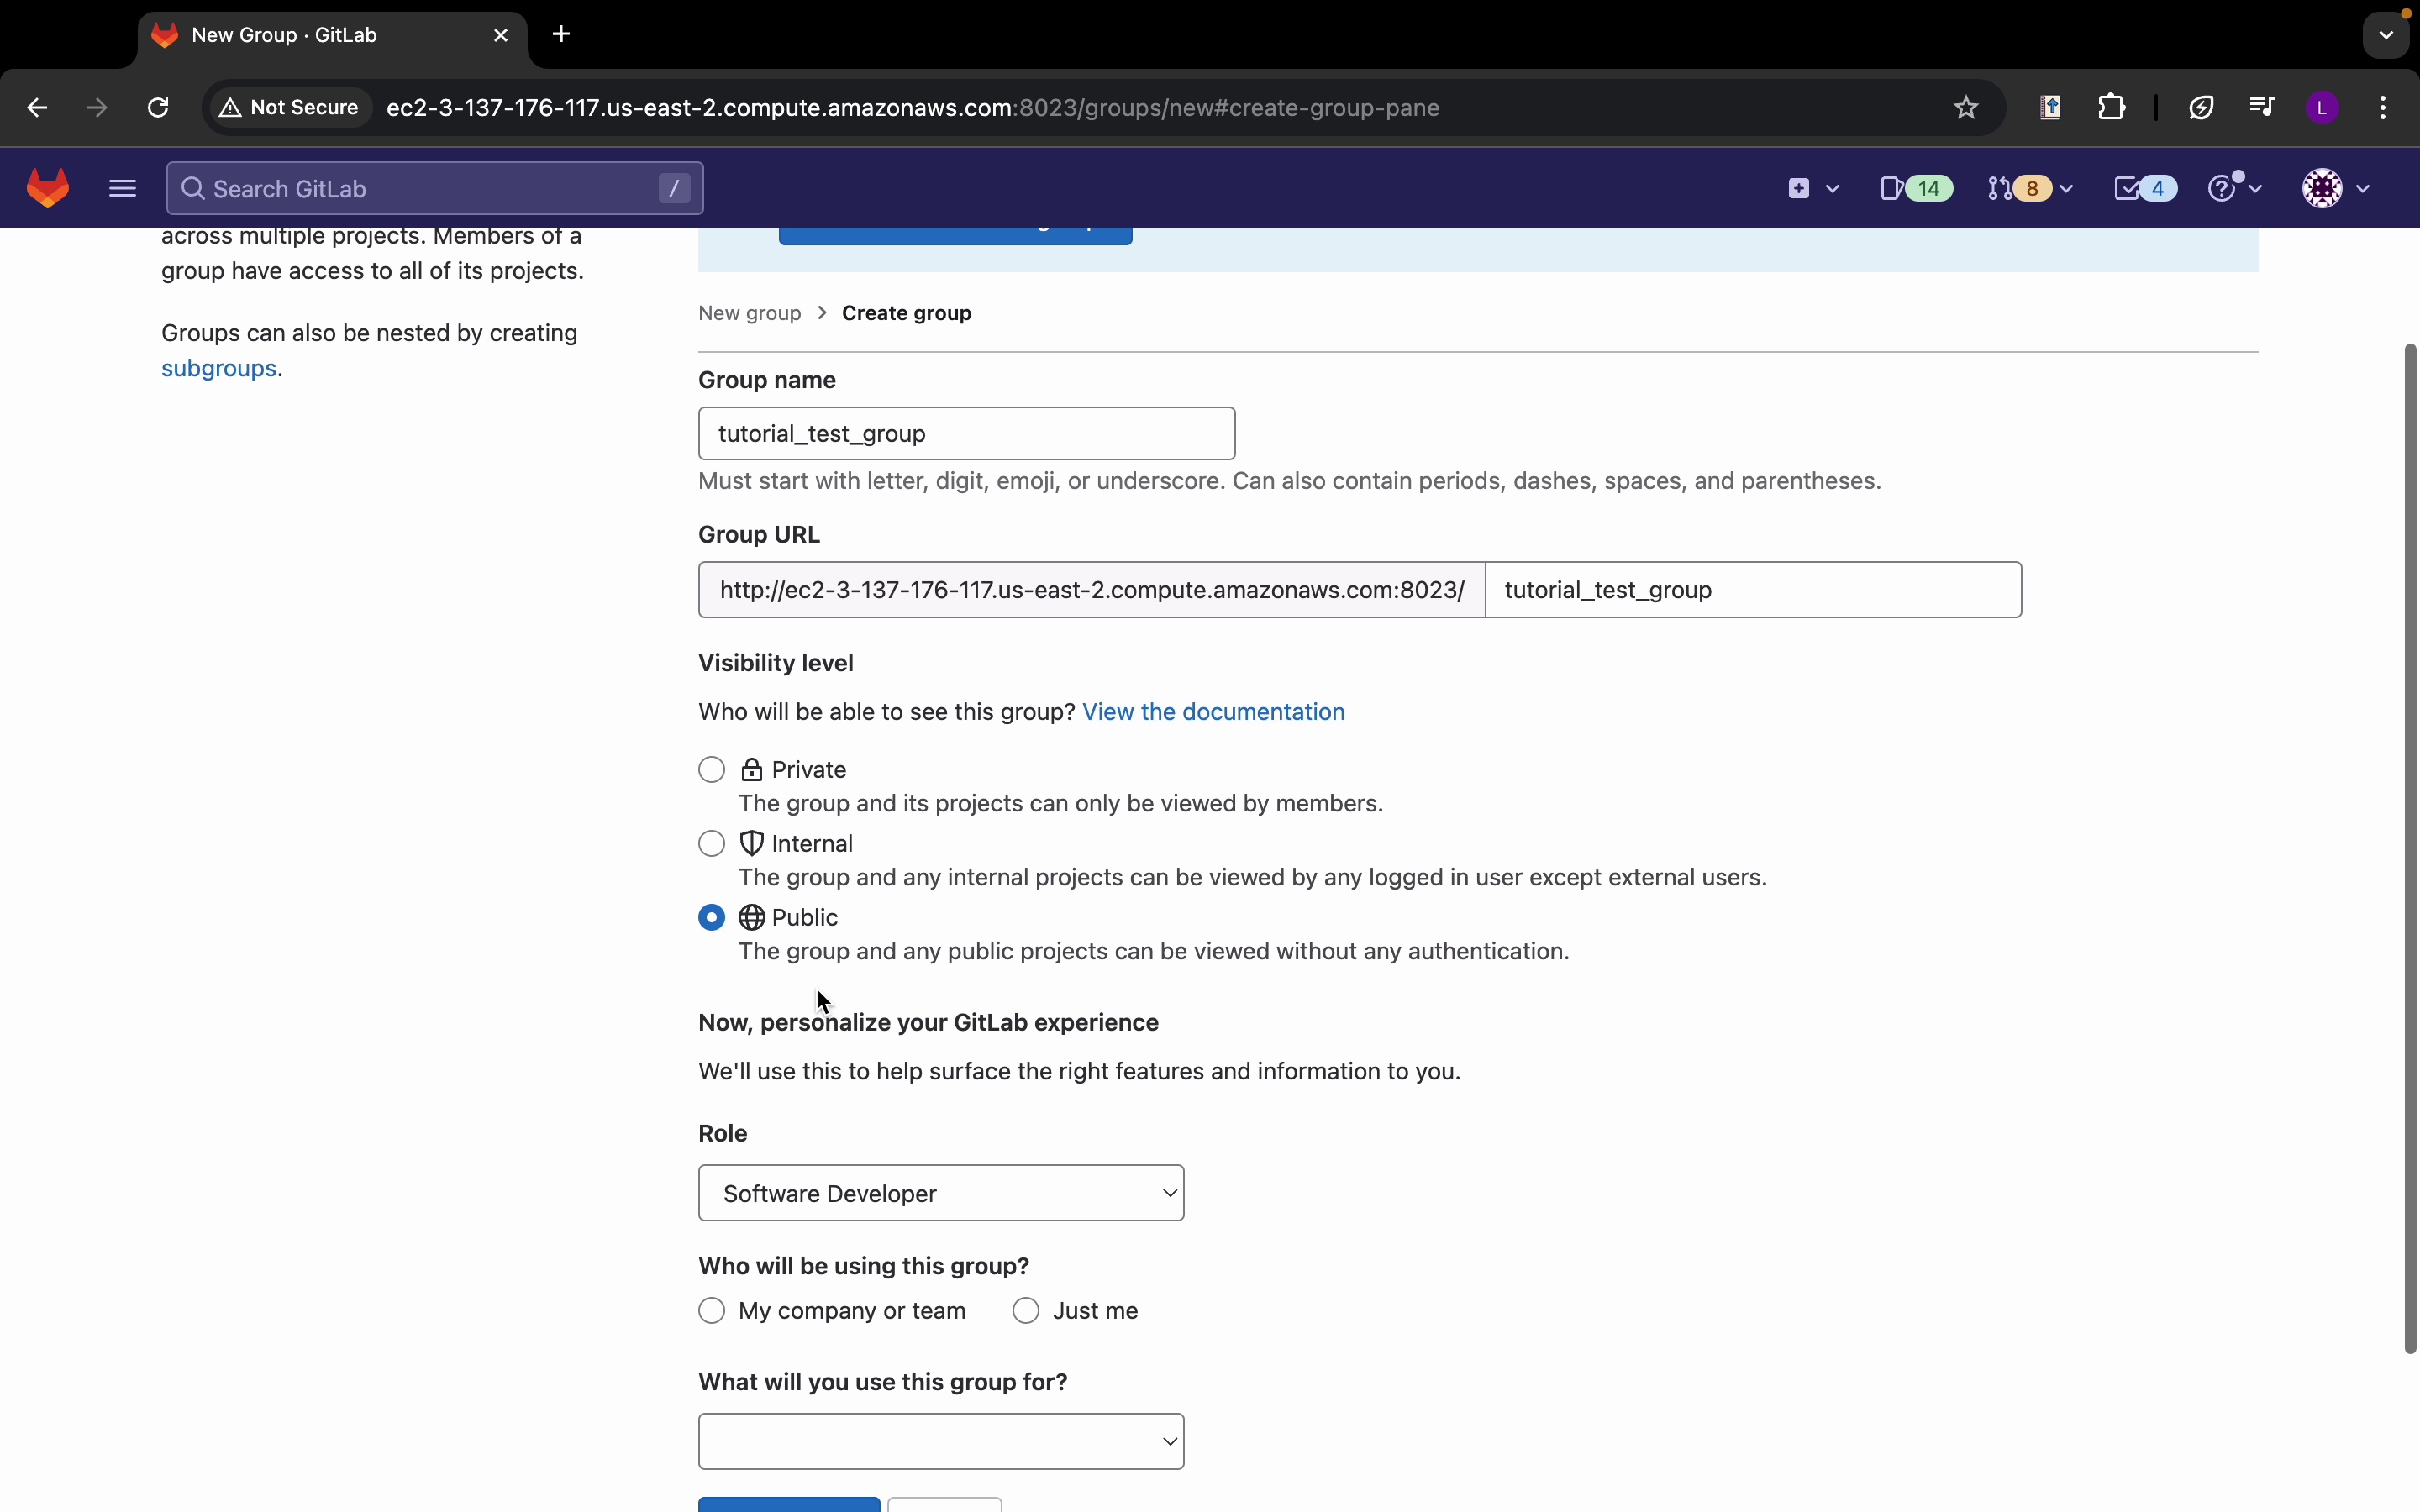Image resolution: width=2420 pixels, height=1512 pixels.
Task: Select the Internal visibility radio button
Action: [x=712, y=844]
